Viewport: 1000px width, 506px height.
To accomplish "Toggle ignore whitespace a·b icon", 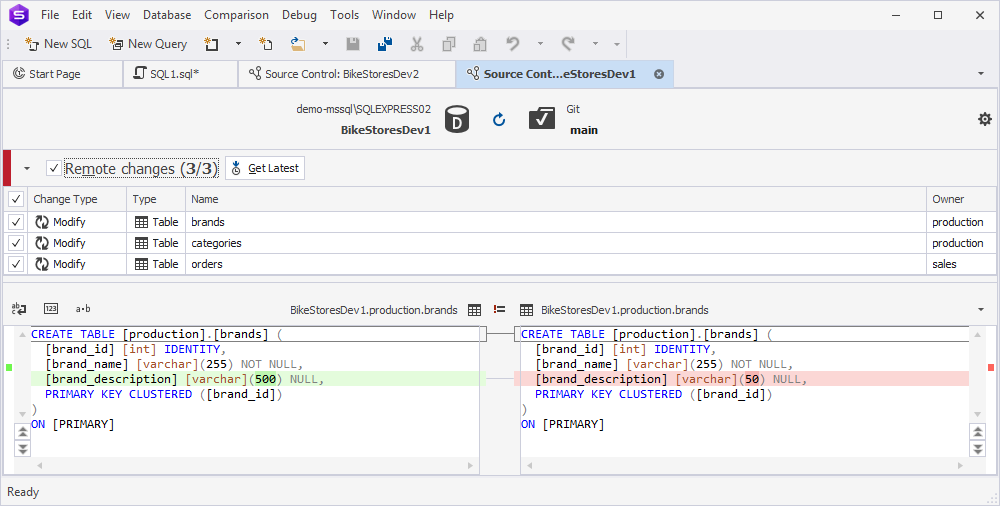I will click(83, 309).
